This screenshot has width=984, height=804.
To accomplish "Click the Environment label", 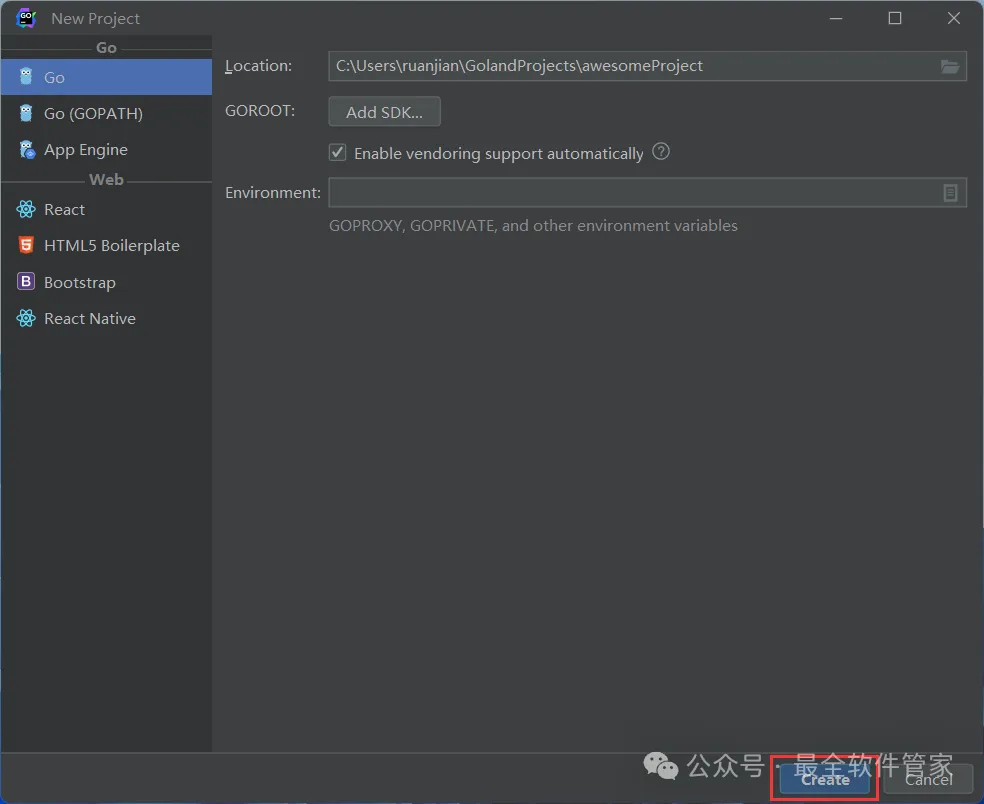I will 273,193.
